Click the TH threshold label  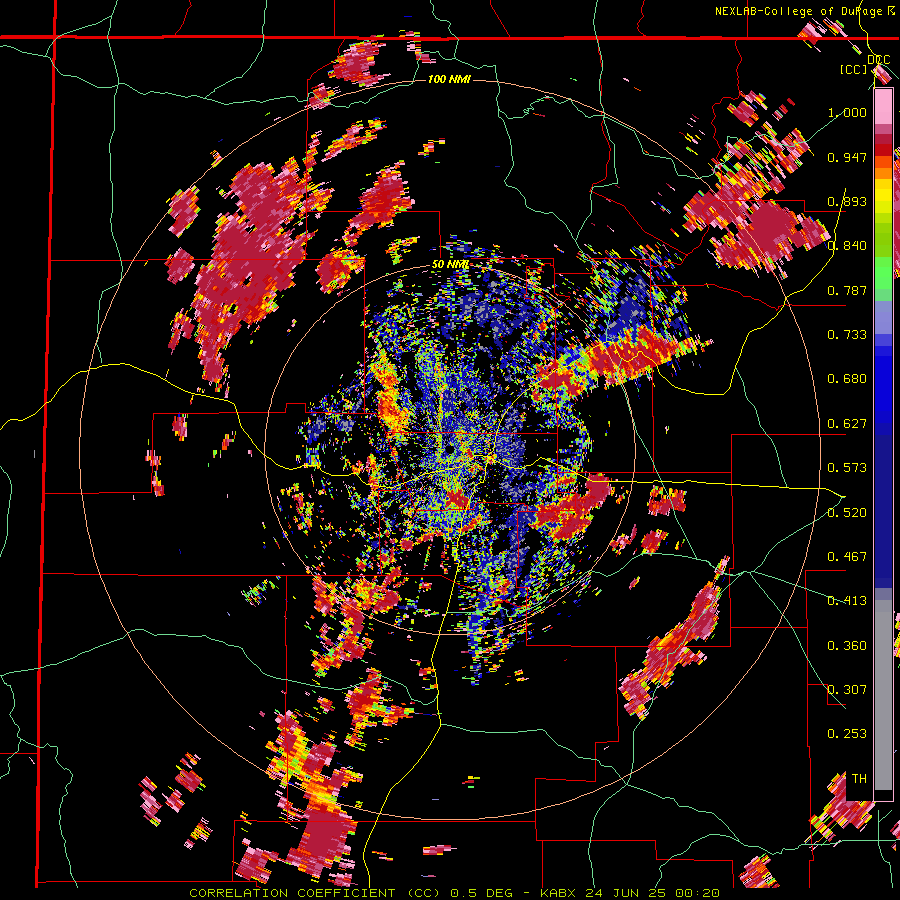click(859, 779)
